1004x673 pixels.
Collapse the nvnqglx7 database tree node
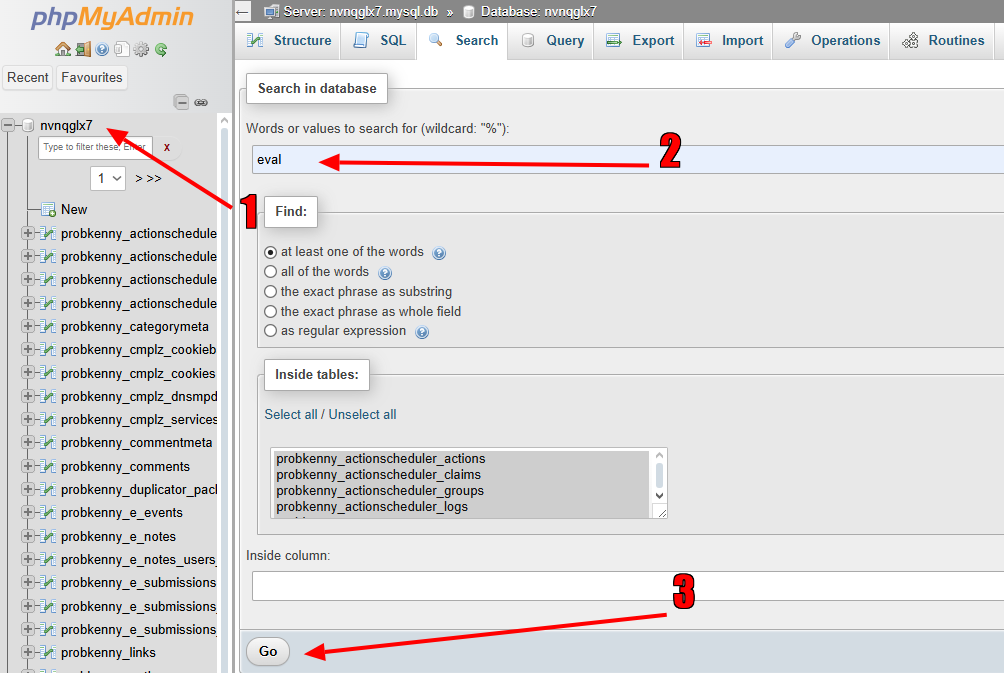pyautogui.click(x=9, y=126)
